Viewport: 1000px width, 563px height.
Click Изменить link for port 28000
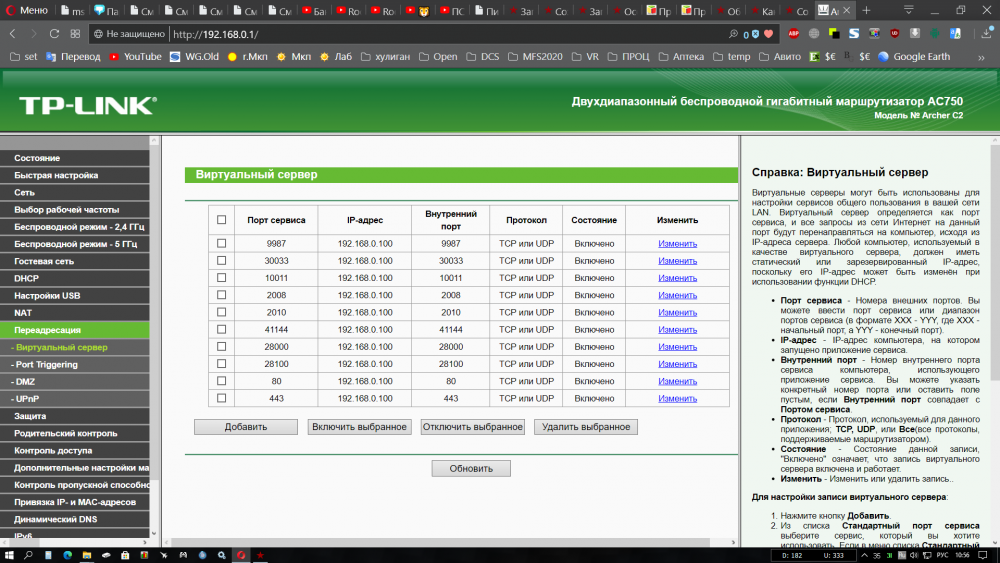(677, 346)
